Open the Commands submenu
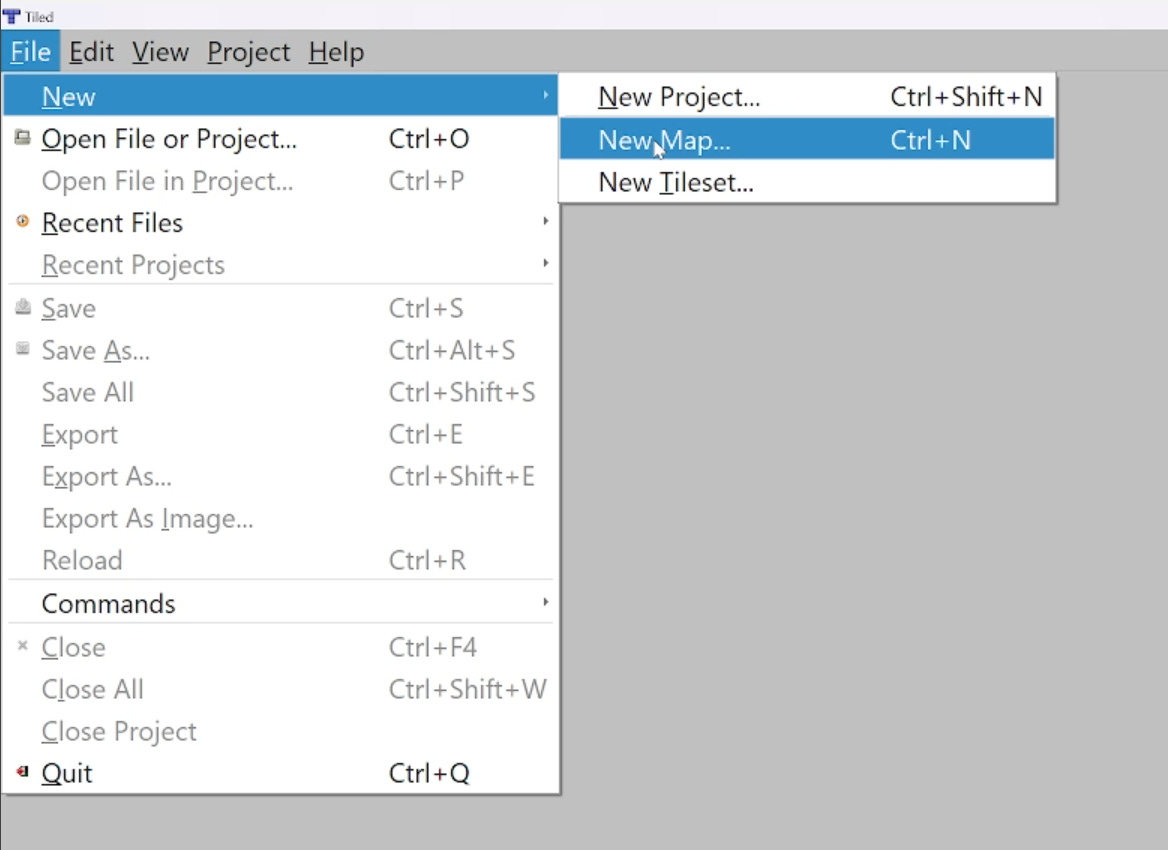The width and height of the screenshot is (1168, 850). tap(545, 602)
